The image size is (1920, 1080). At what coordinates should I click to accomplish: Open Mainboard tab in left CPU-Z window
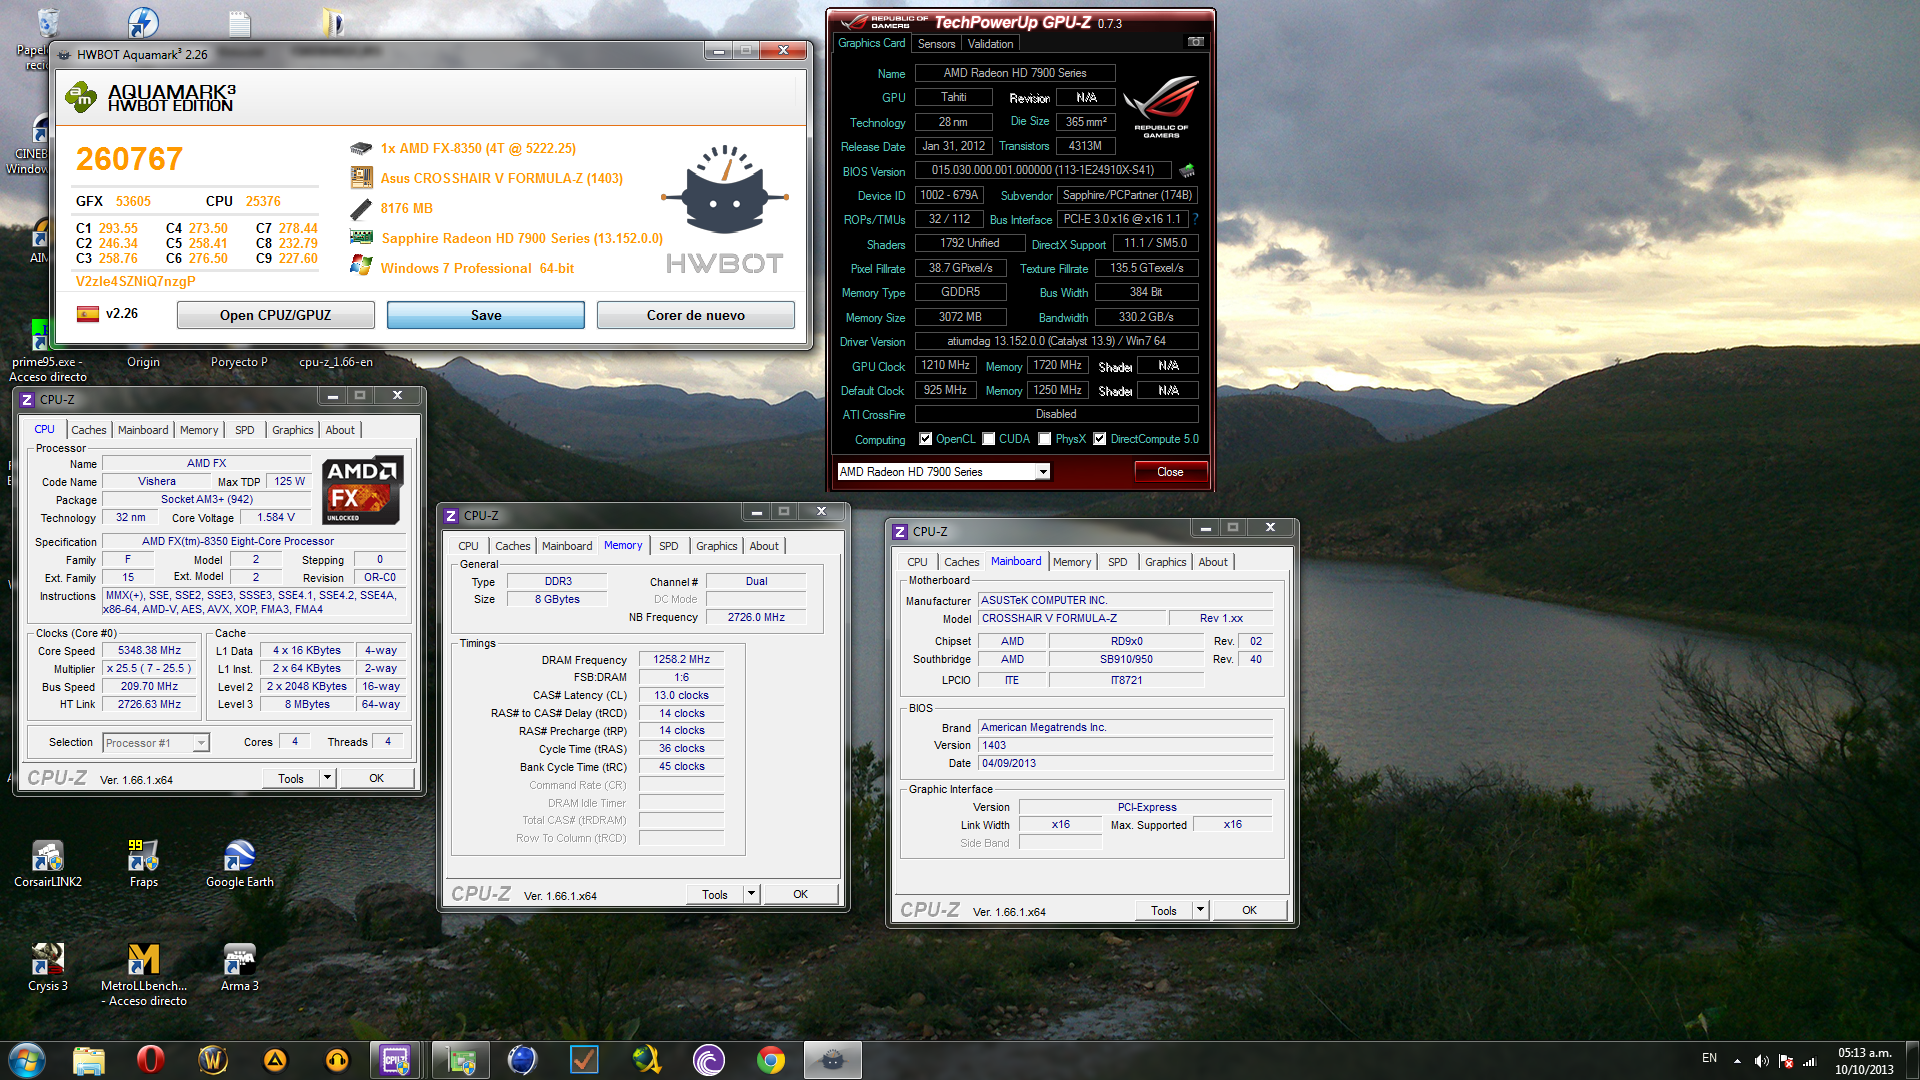coord(143,430)
